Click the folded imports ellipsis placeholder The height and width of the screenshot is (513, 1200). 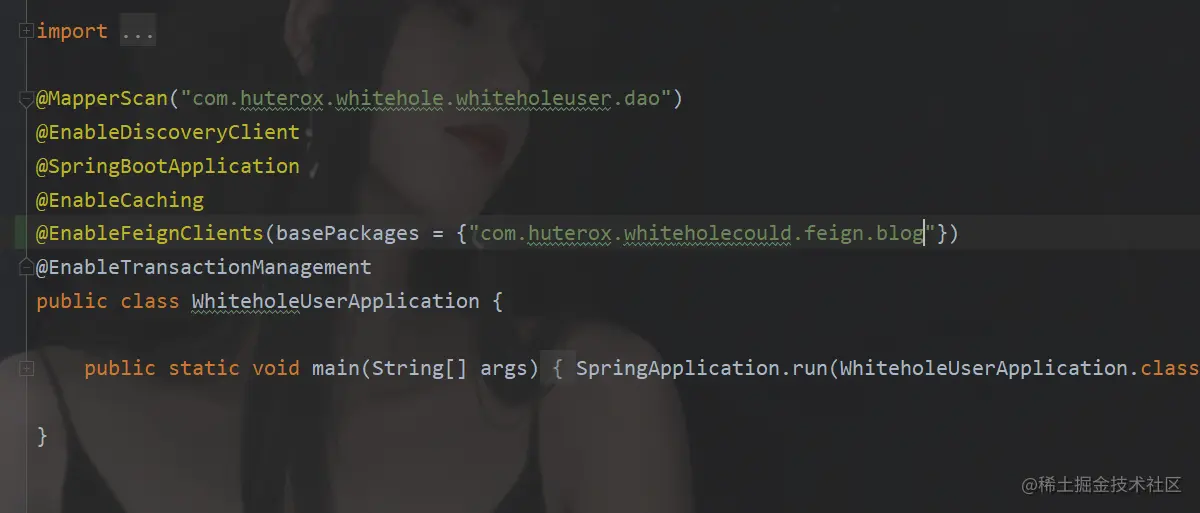138,32
